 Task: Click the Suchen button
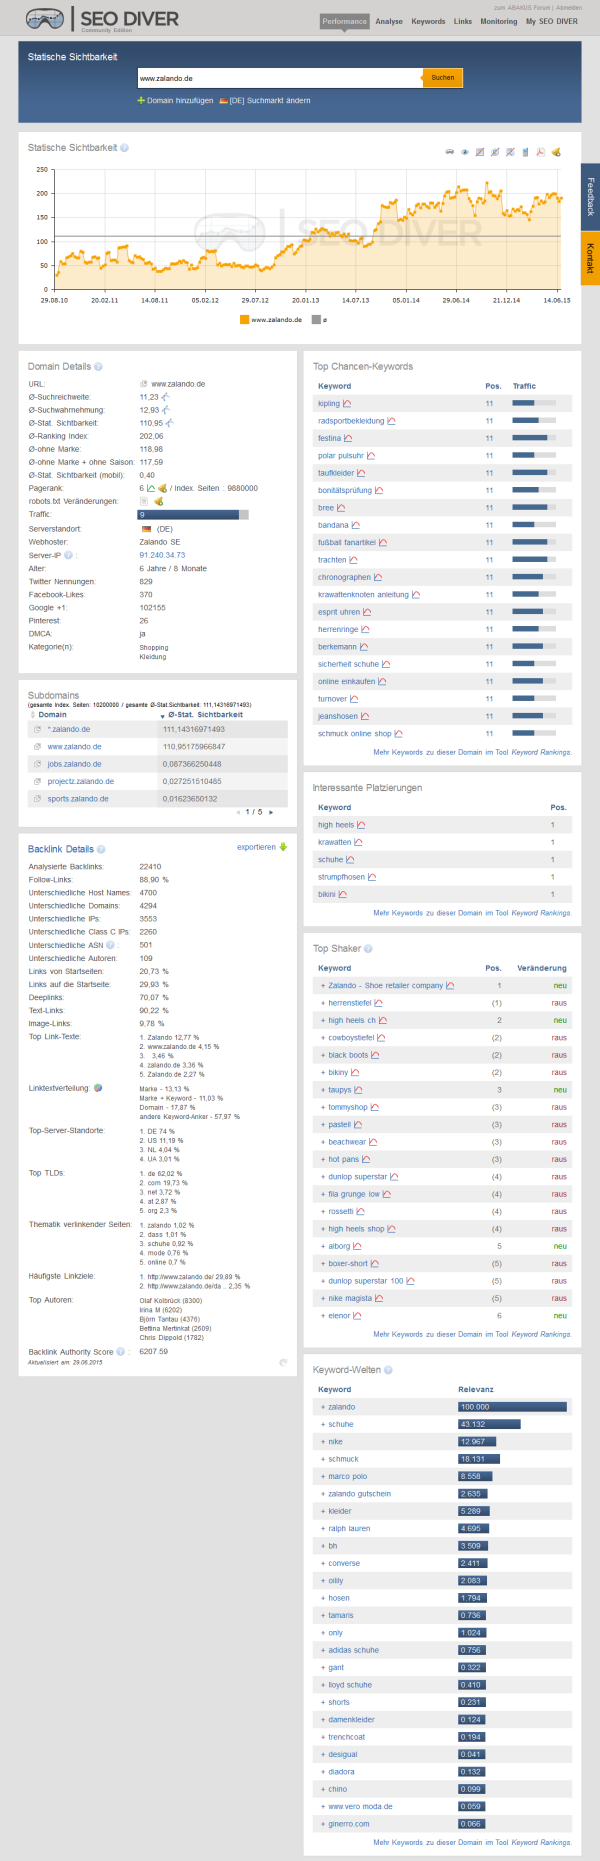[x=443, y=78]
